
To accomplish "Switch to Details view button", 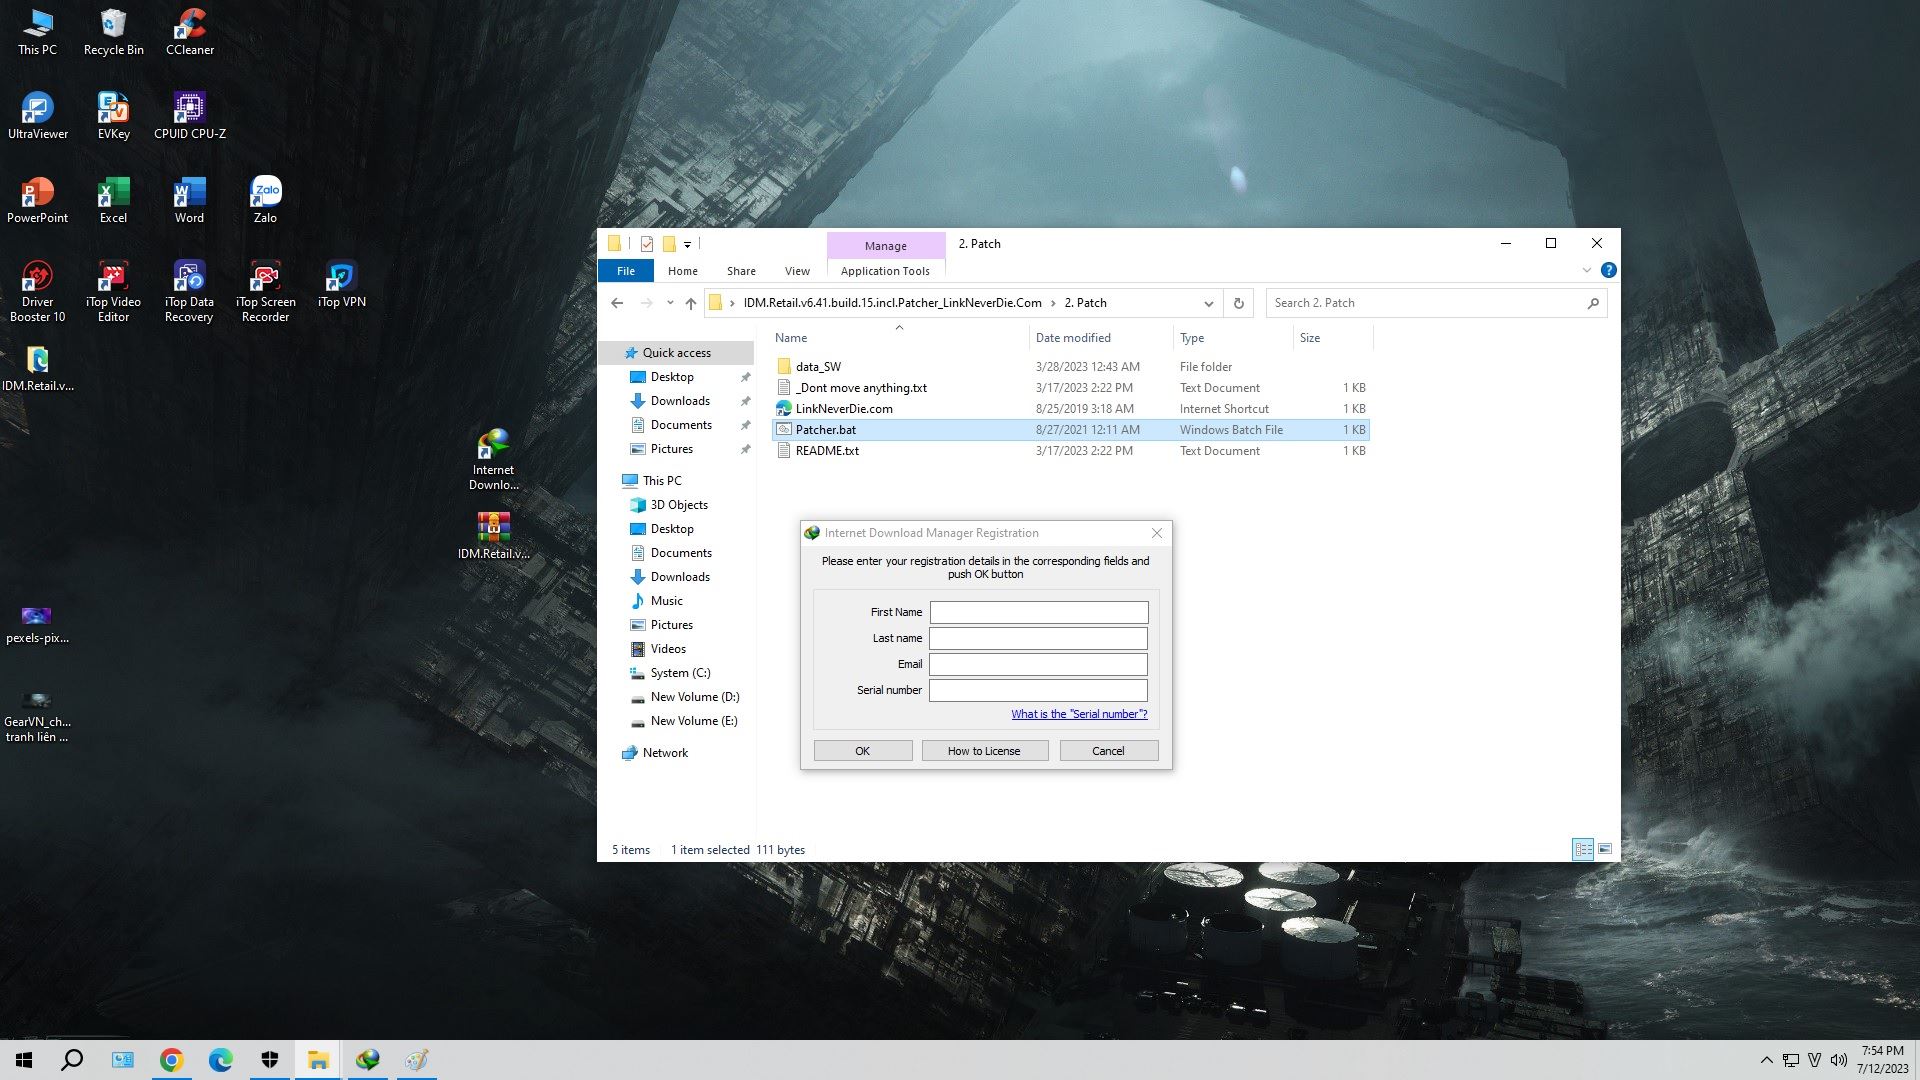I will click(1583, 849).
